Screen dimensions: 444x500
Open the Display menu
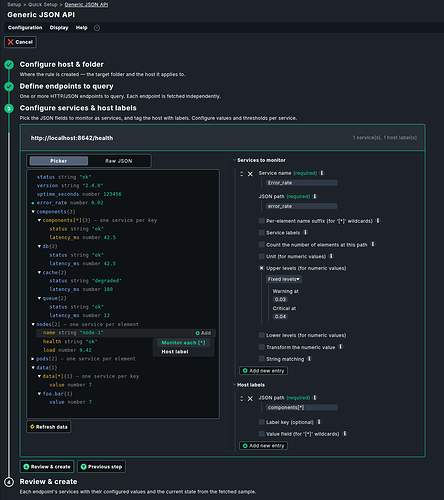coord(59,28)
